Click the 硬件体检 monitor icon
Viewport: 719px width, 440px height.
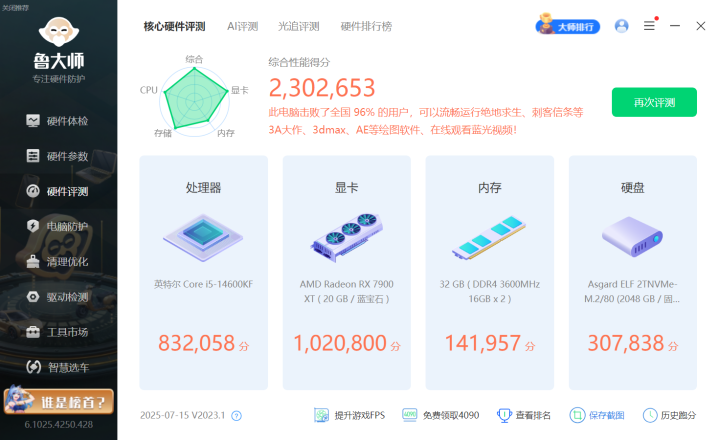pyautogui.click(x=33, y=121)
